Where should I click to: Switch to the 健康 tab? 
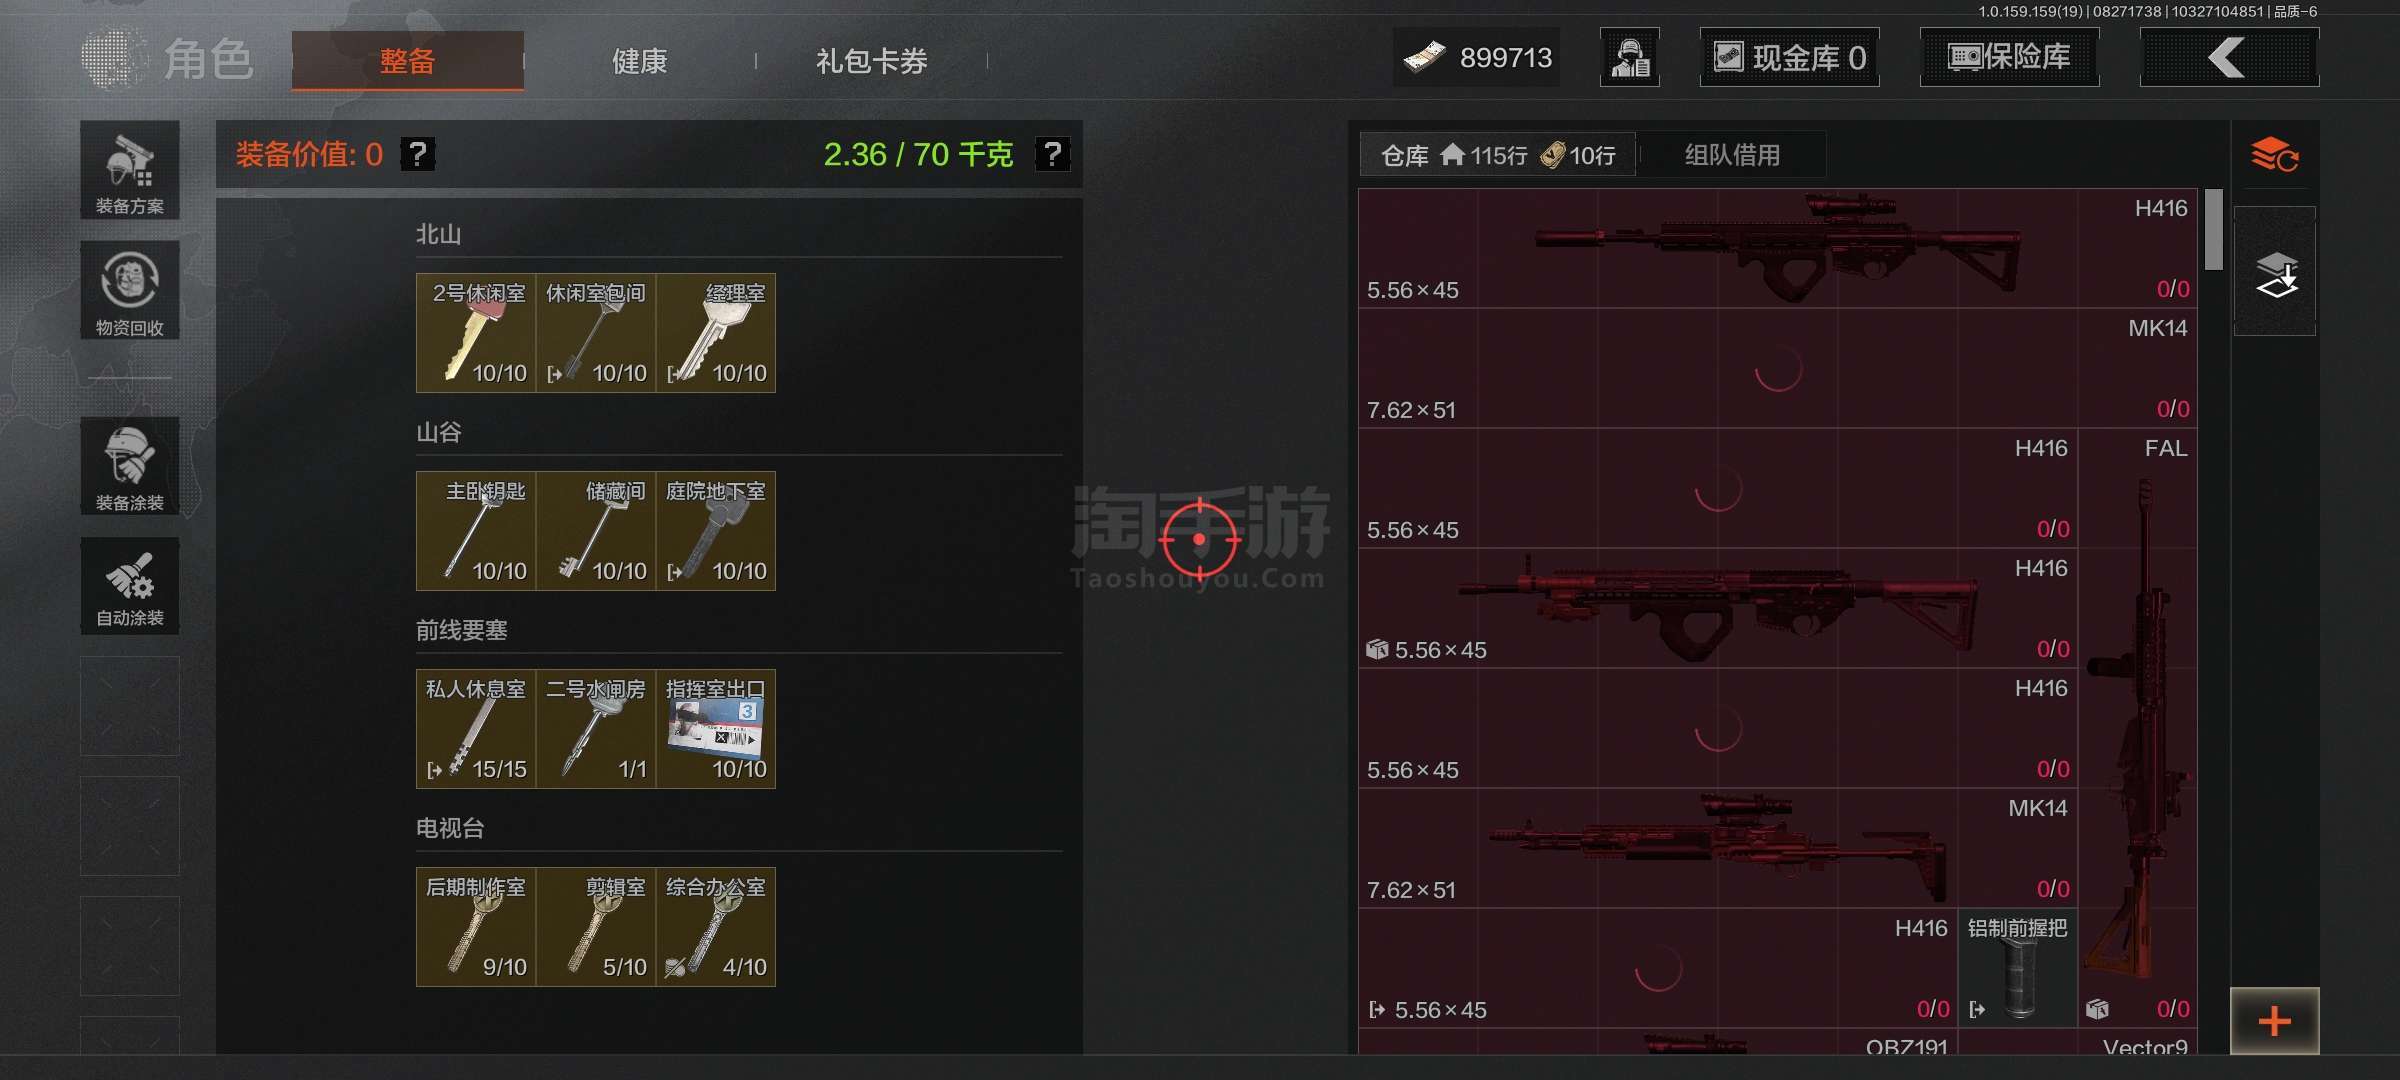(x=640, y=61)
